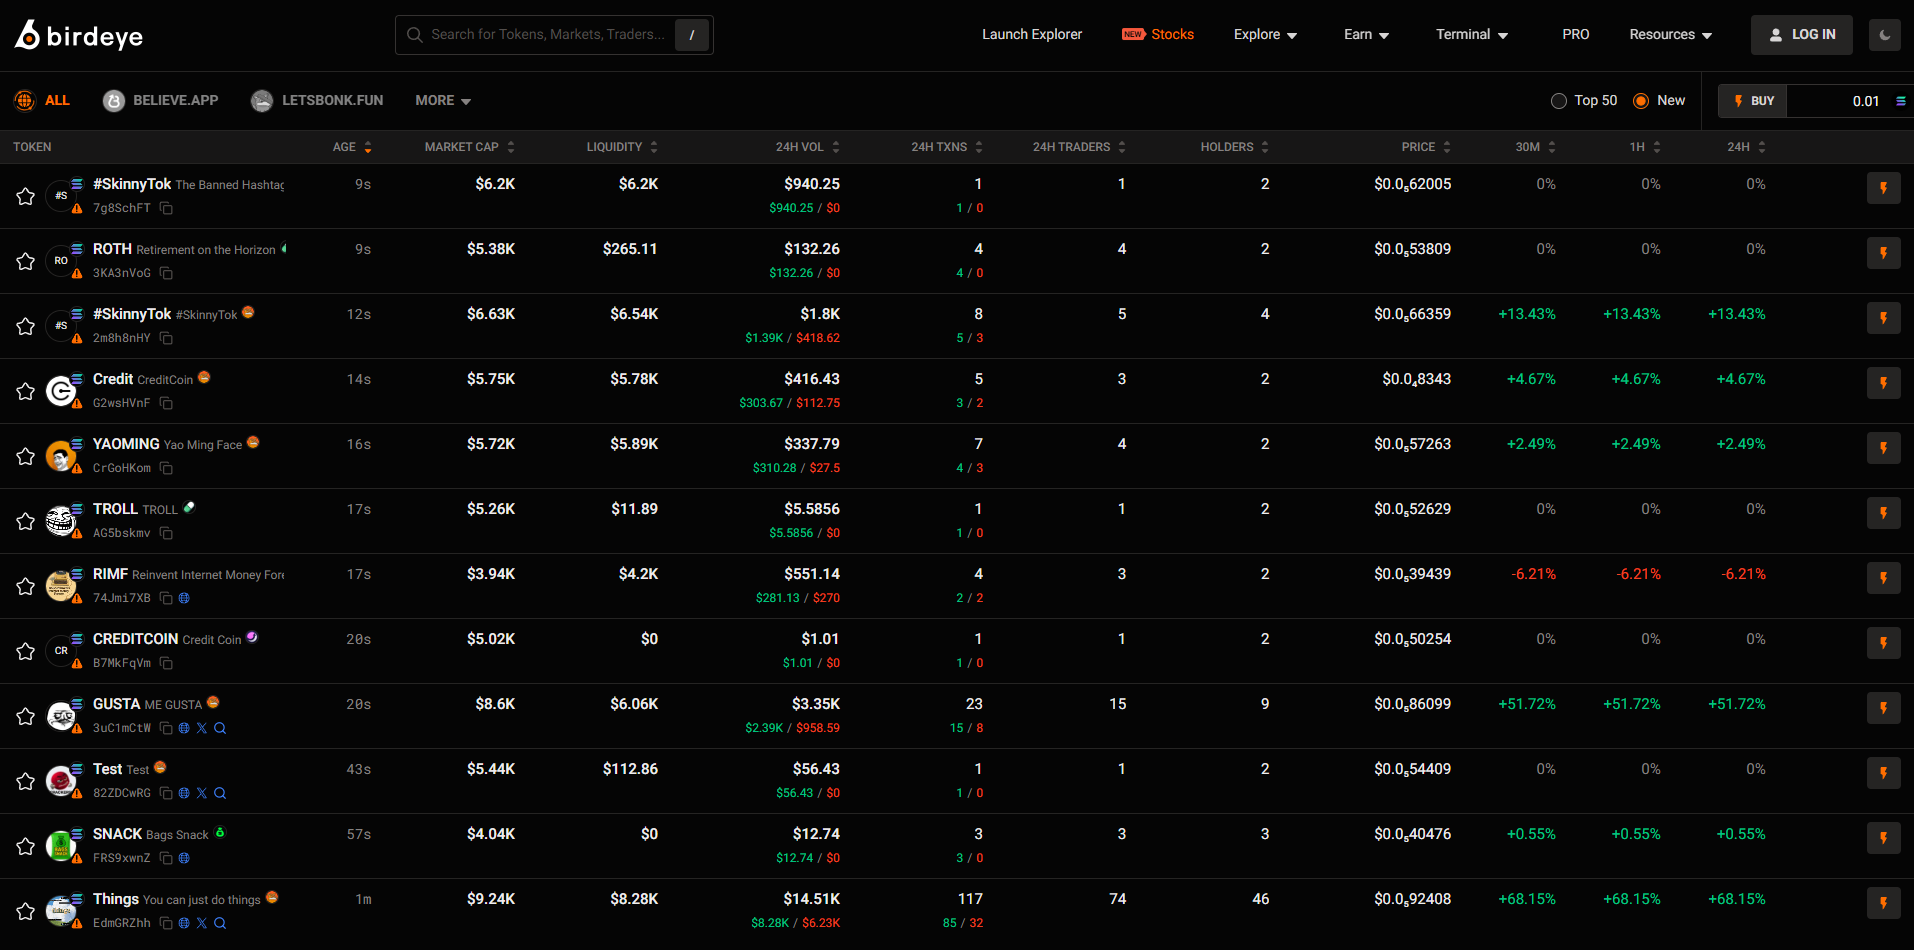The image size is (1914, 950).
Task: Open the Launch Explorer link
Action: pos(1031,35)
